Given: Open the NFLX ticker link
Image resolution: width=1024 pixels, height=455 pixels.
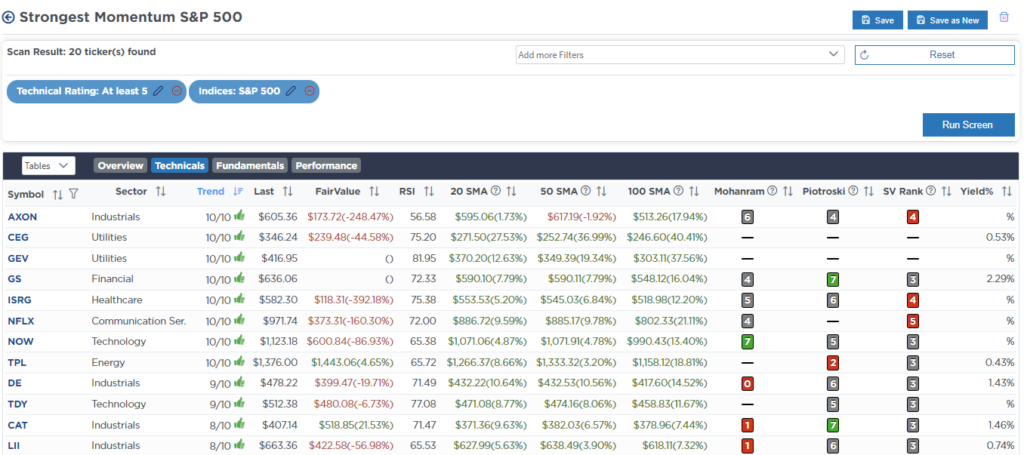Looking at the screenshot, I should point(20,321).
